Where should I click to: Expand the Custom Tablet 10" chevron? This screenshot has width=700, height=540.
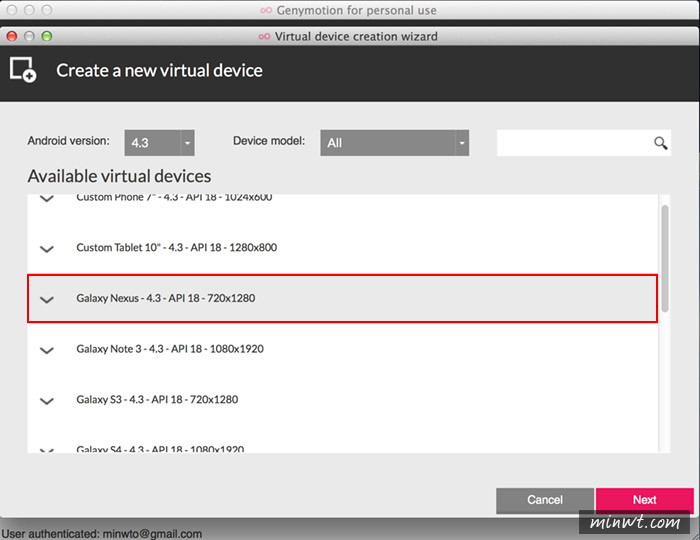(47, 249)
